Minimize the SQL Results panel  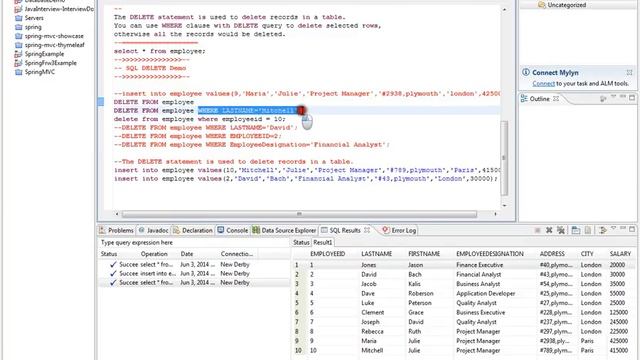[623, 229]
